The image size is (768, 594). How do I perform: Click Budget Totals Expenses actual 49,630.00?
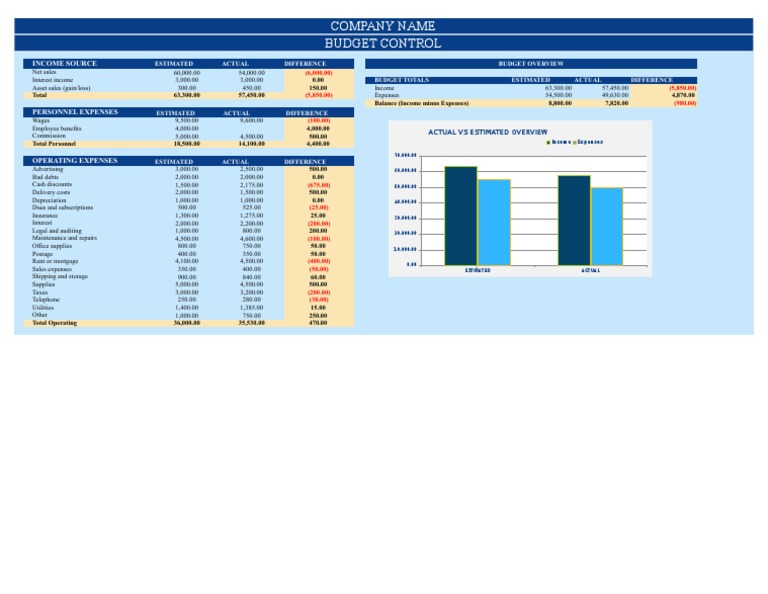click(615, 95)
